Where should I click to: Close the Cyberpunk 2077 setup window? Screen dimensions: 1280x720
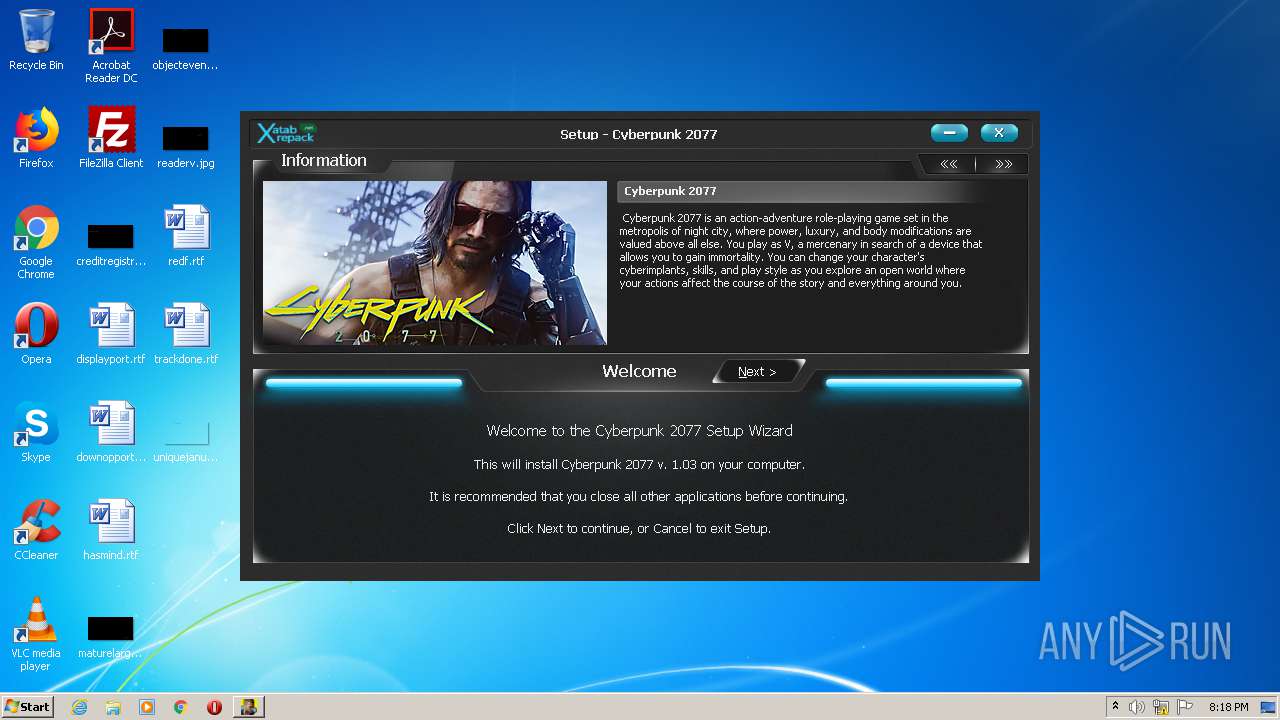tap(999, 133)
